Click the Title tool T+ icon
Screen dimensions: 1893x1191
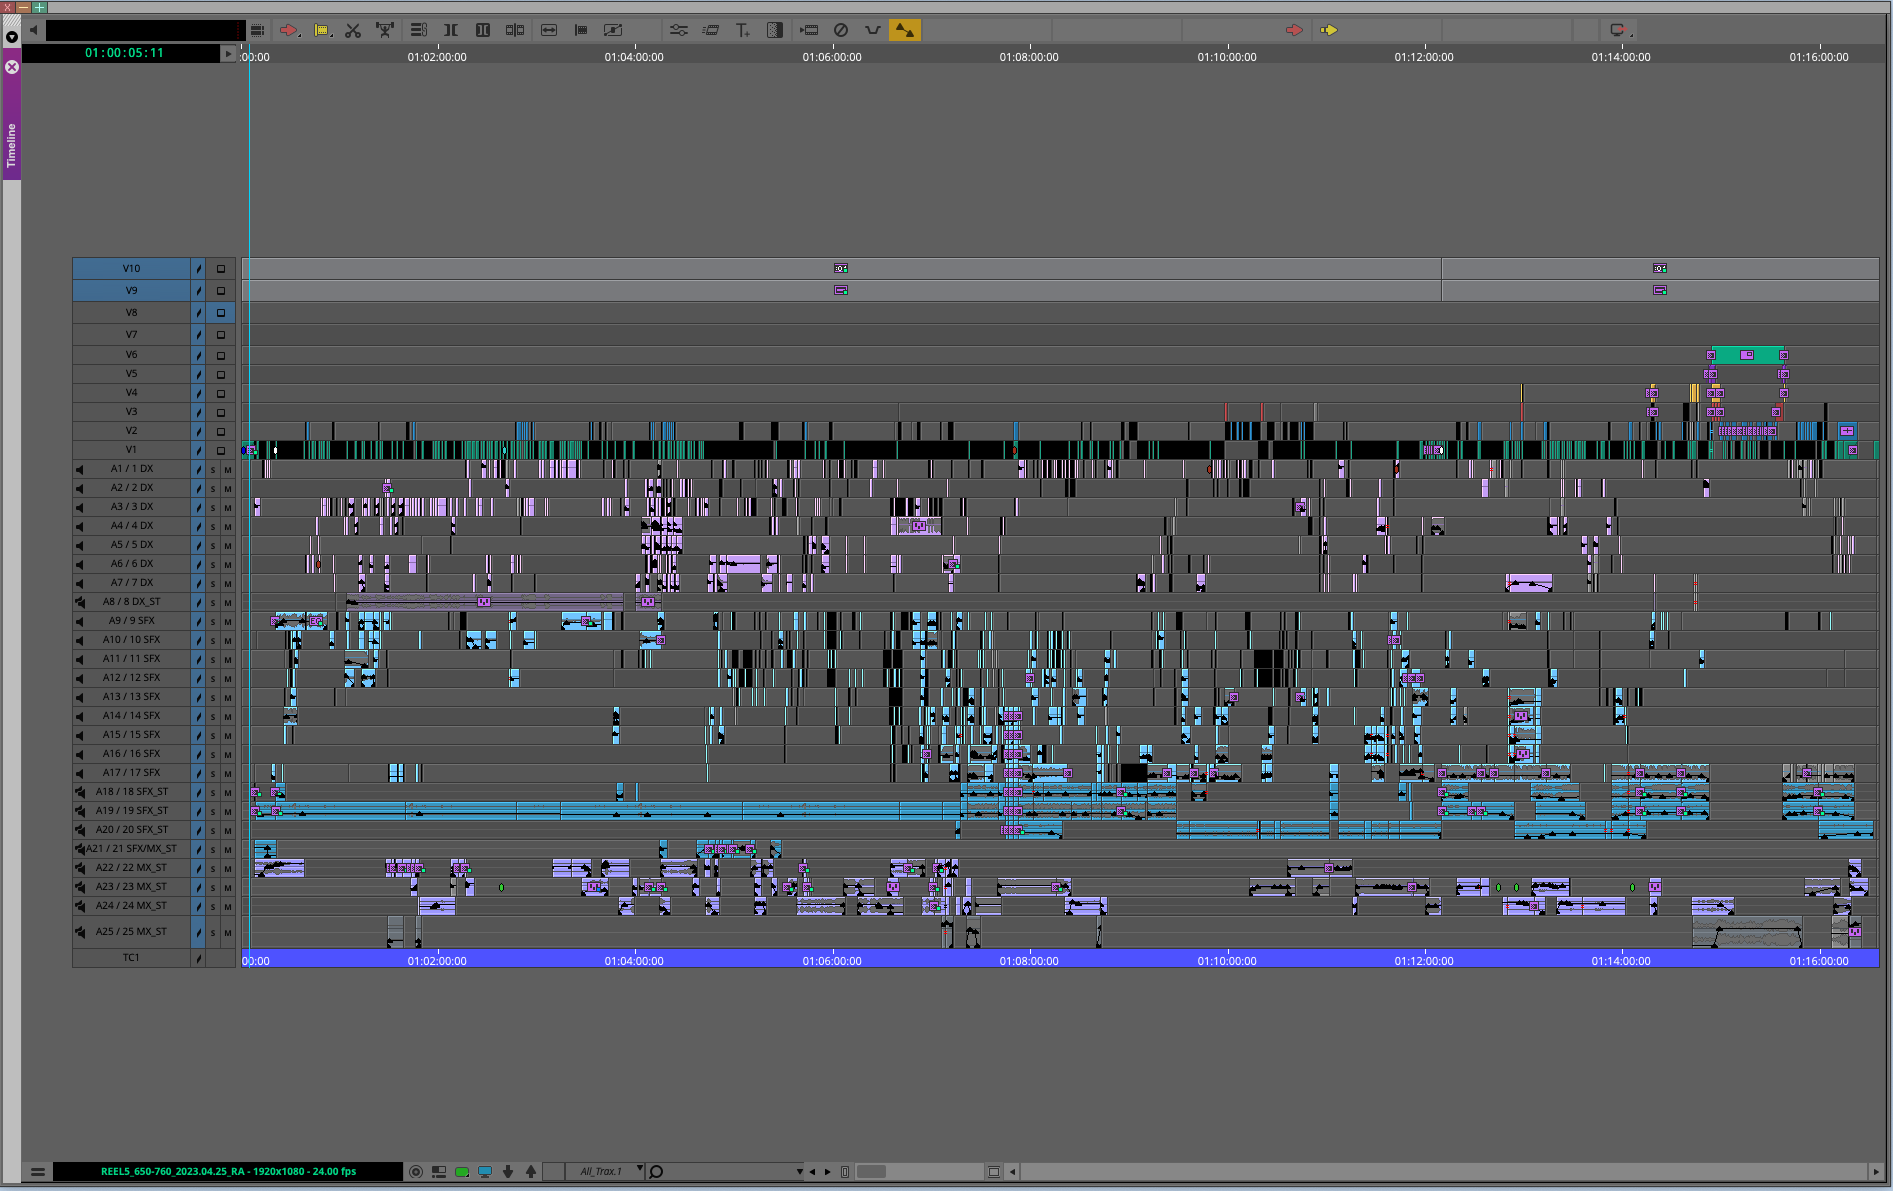(x=742, y=30)
